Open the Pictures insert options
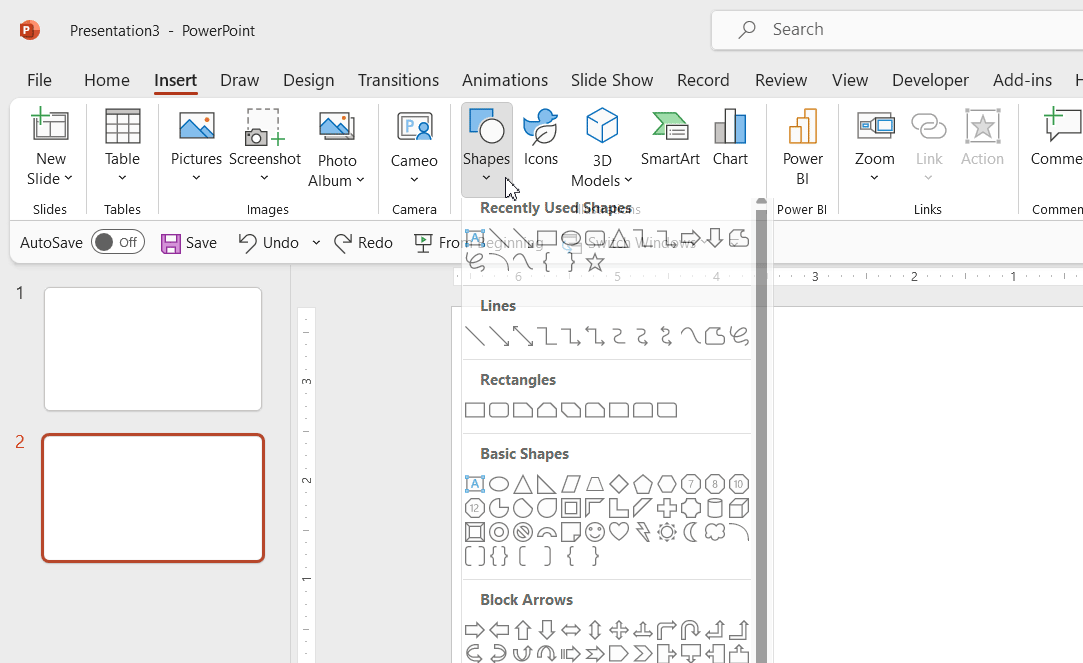 tap(196, 143)
